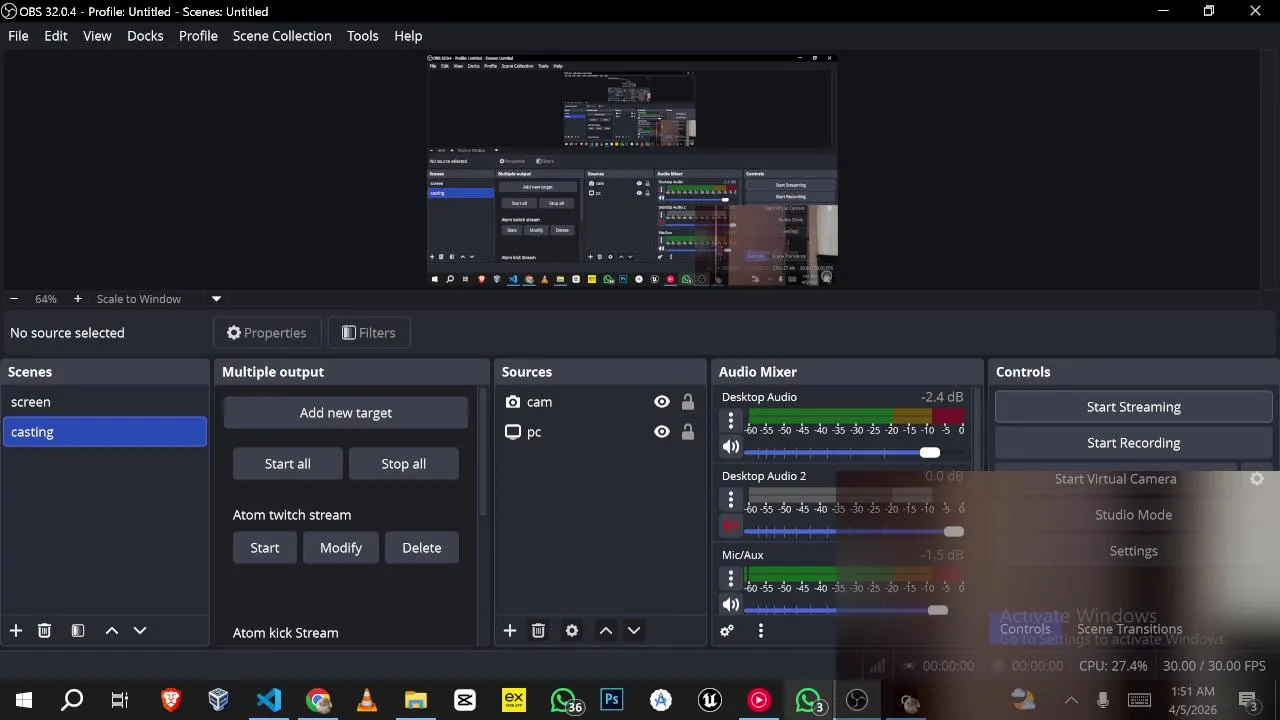Open the Edit menu

click(x=56, y=36)
